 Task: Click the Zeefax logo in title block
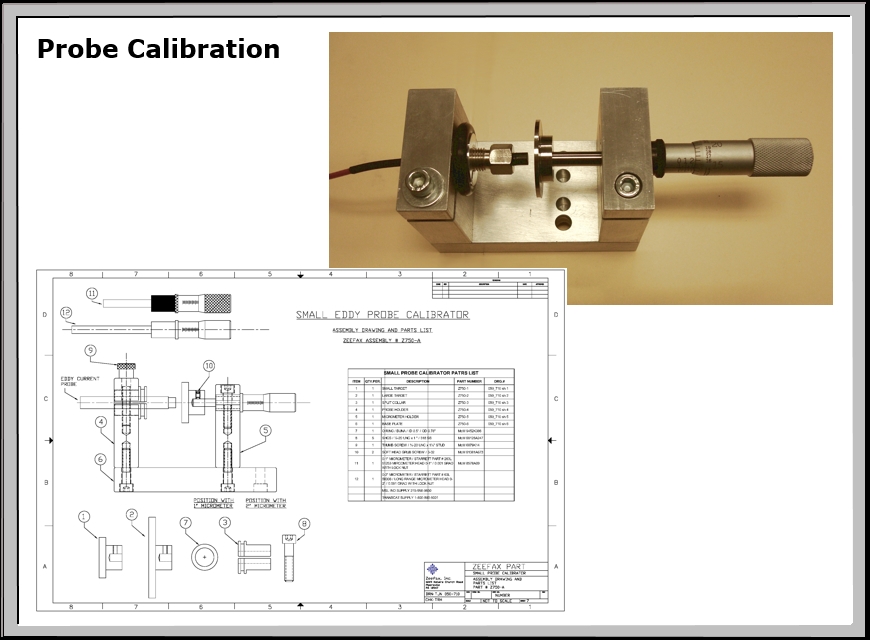pos(433,570)
